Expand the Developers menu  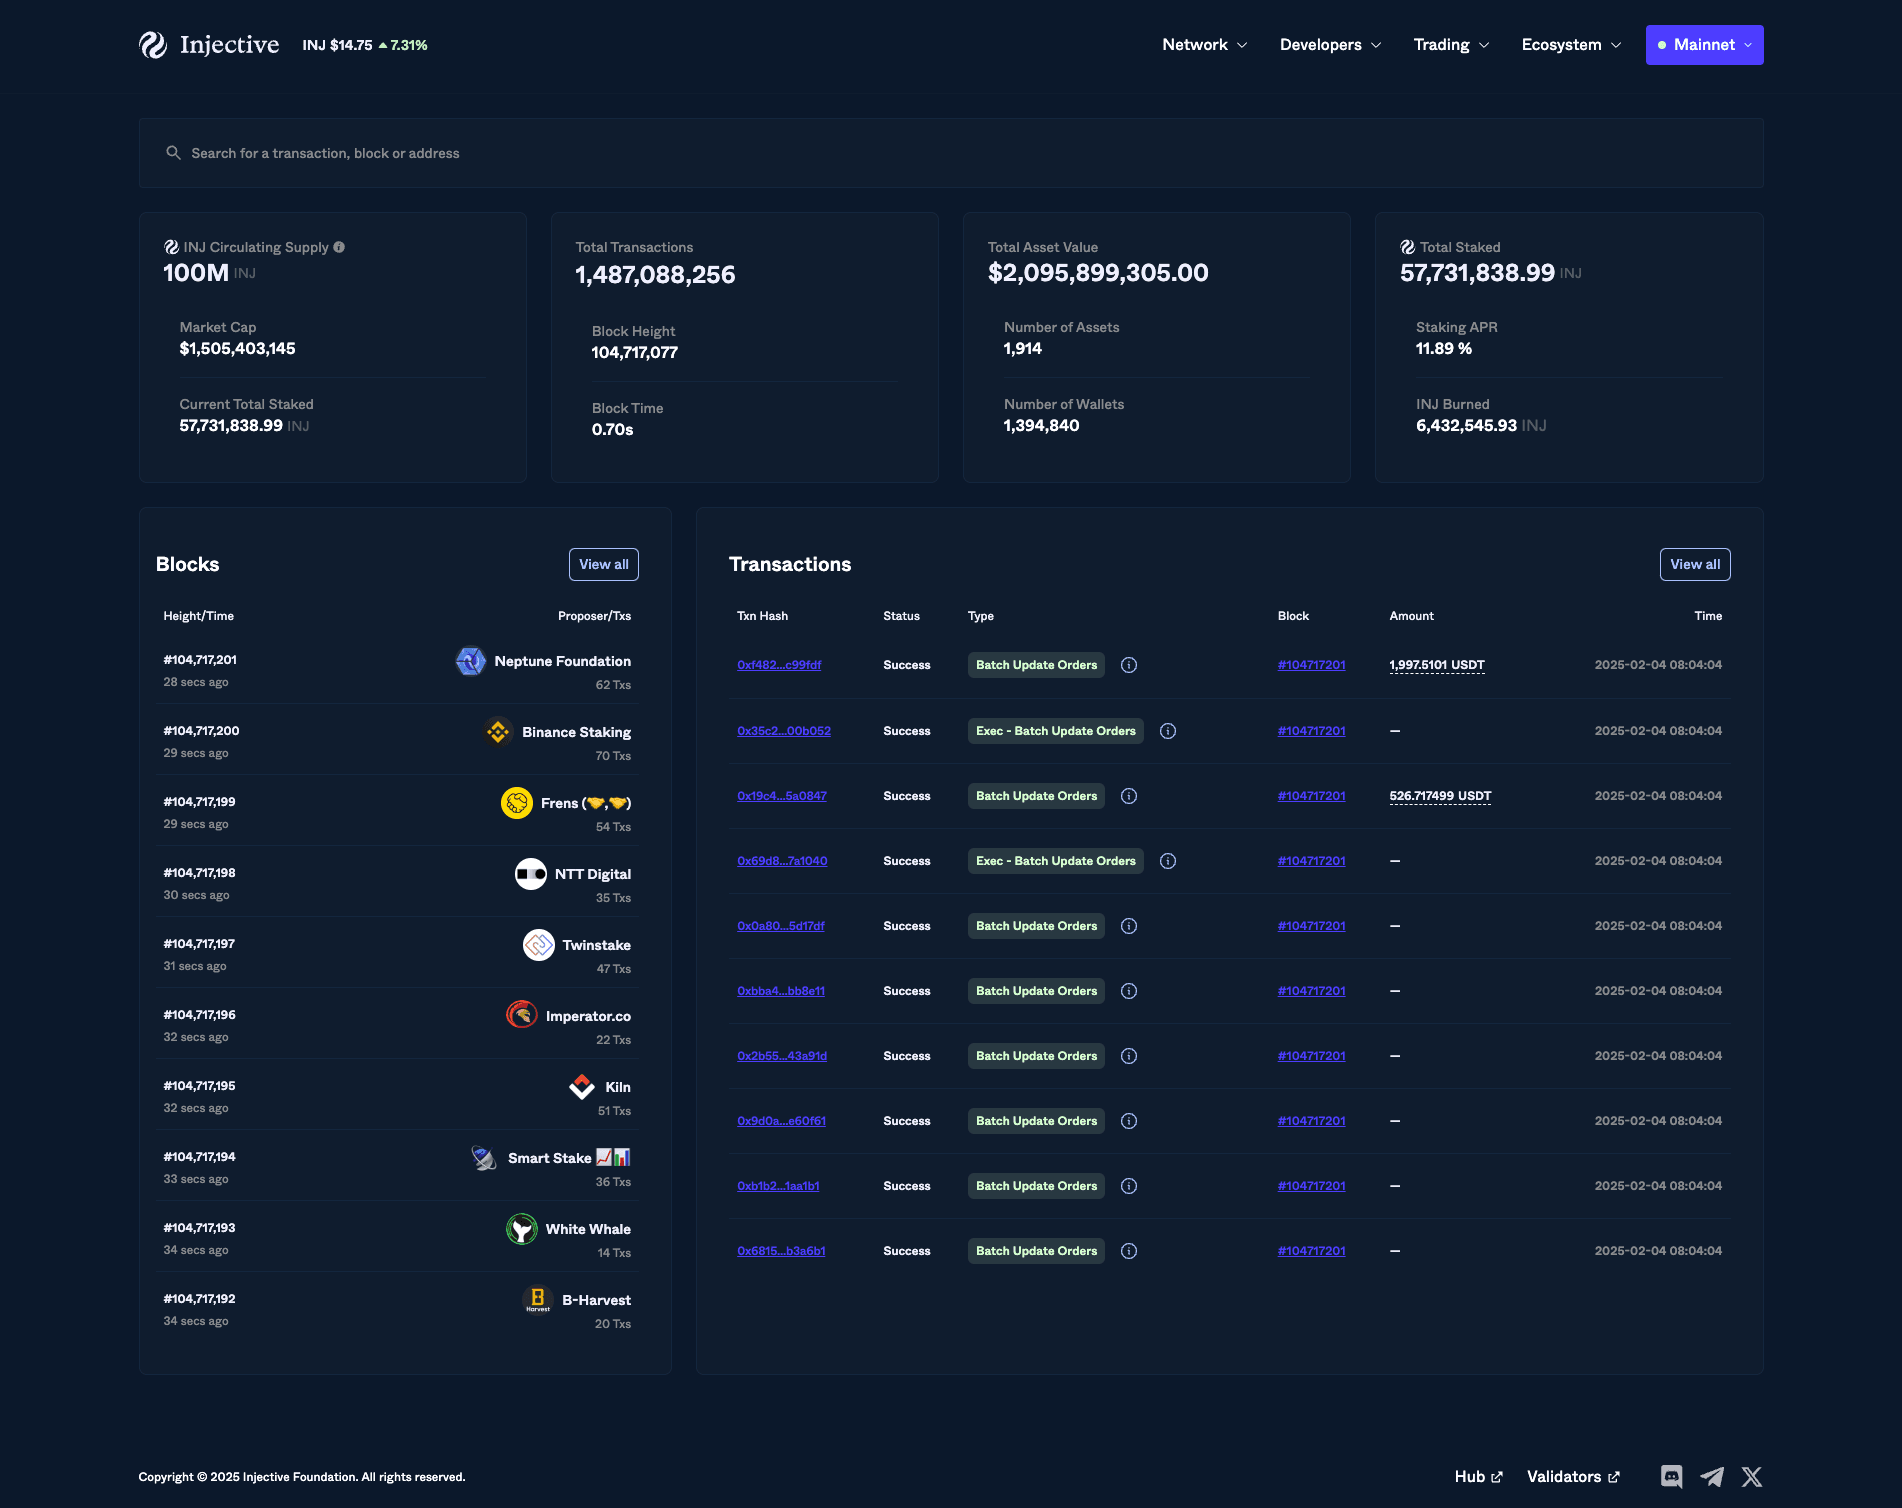pos(1330,45)
